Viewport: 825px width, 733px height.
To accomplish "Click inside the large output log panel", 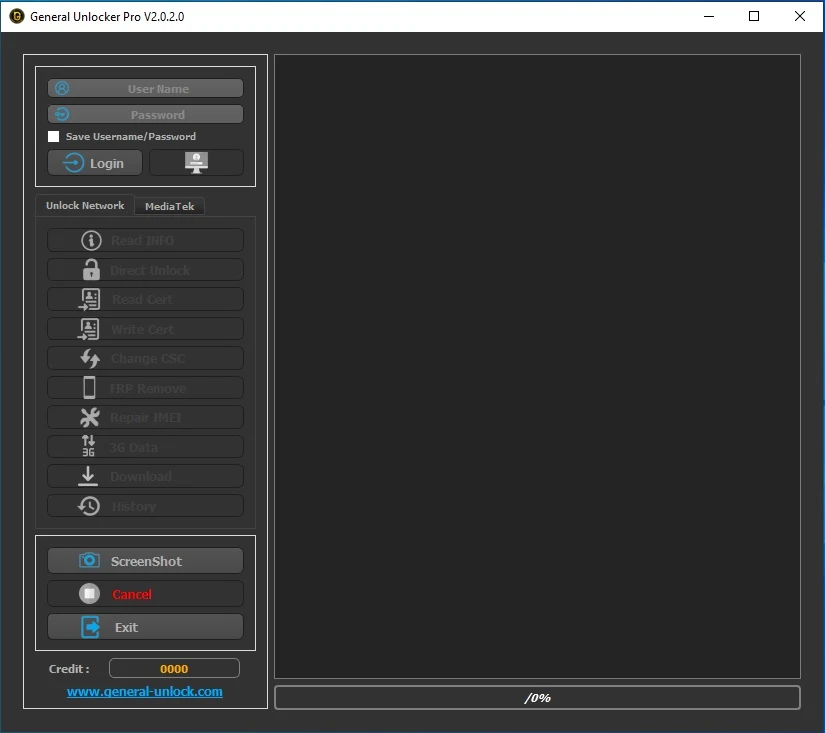I will coord(537,366).
